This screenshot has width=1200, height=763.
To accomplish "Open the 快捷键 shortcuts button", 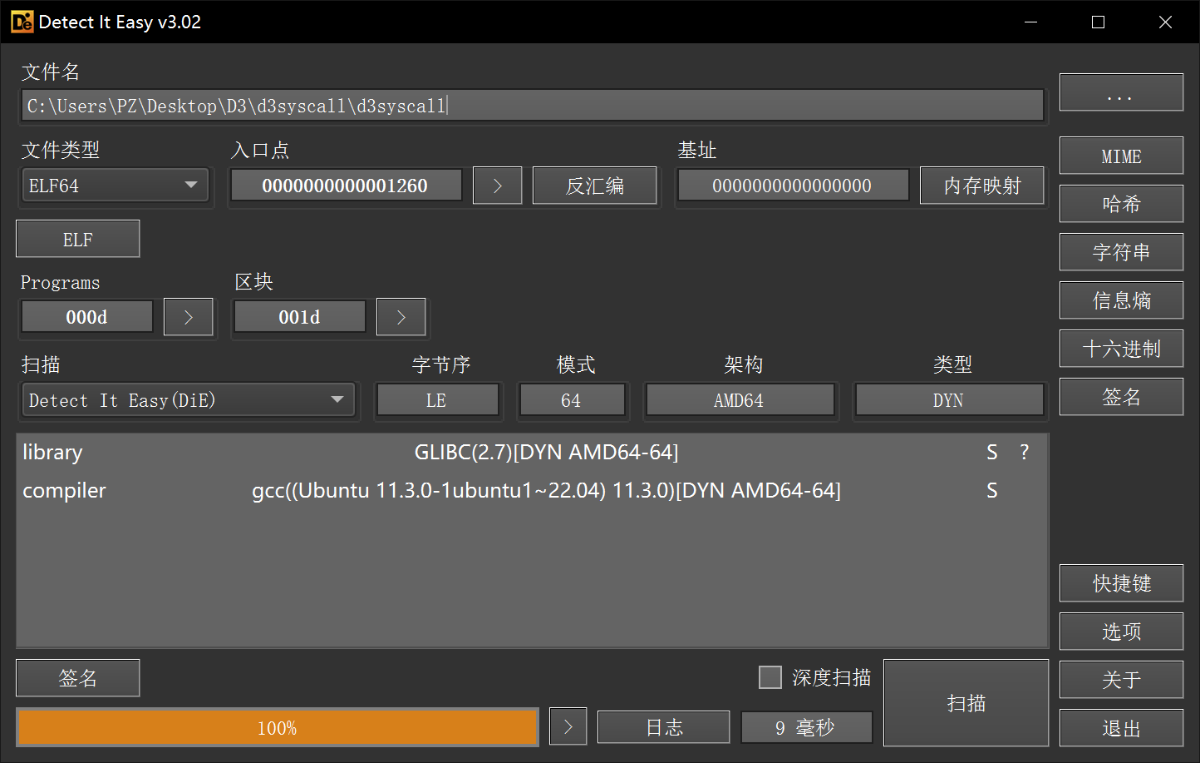I will 1121,583.
